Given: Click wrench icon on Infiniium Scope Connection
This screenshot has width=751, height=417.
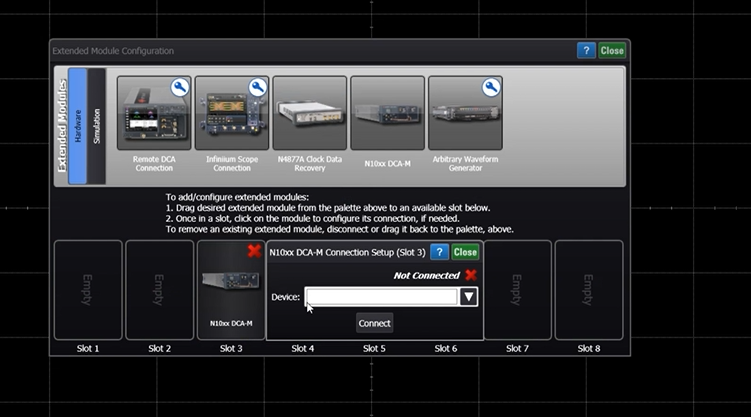Looking at the screenshot, I should [x=258, y=87].
